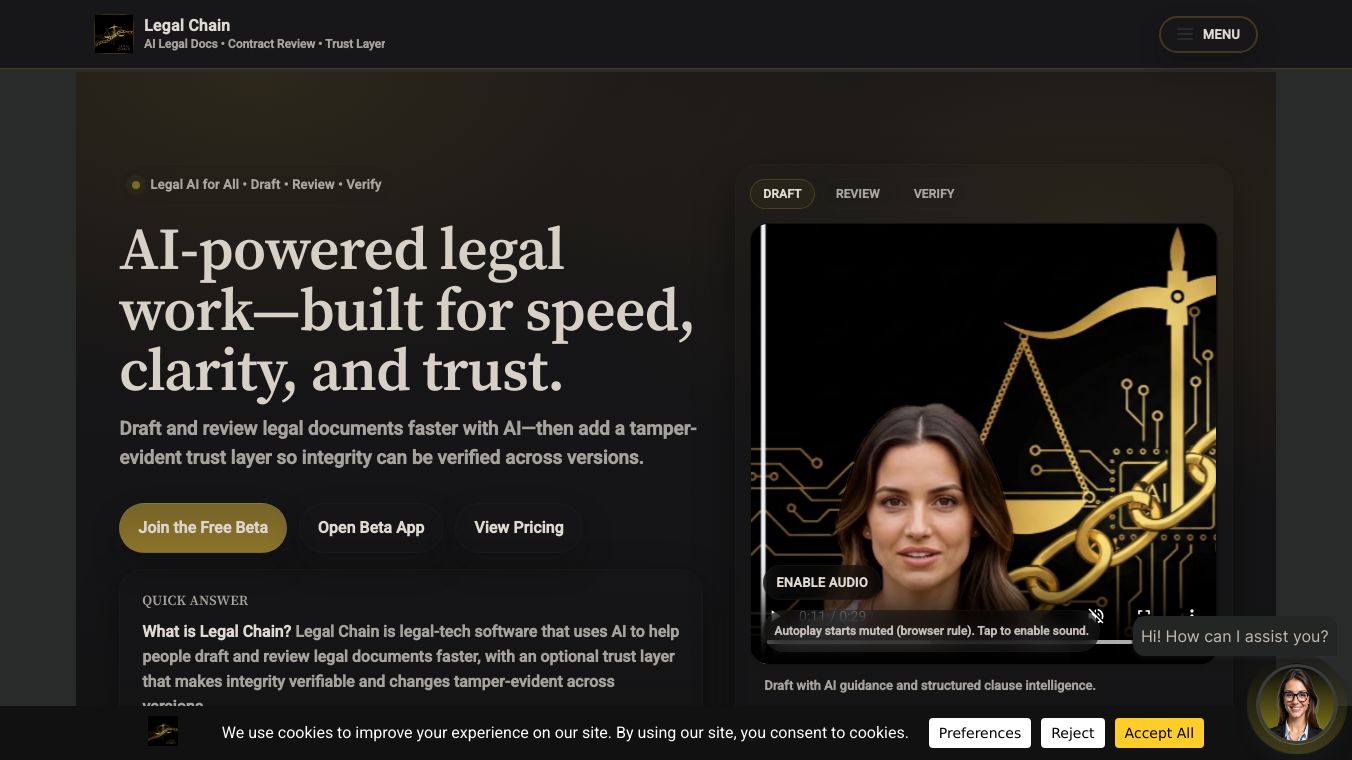Open the chat assistant avatar

point(1296,704)
